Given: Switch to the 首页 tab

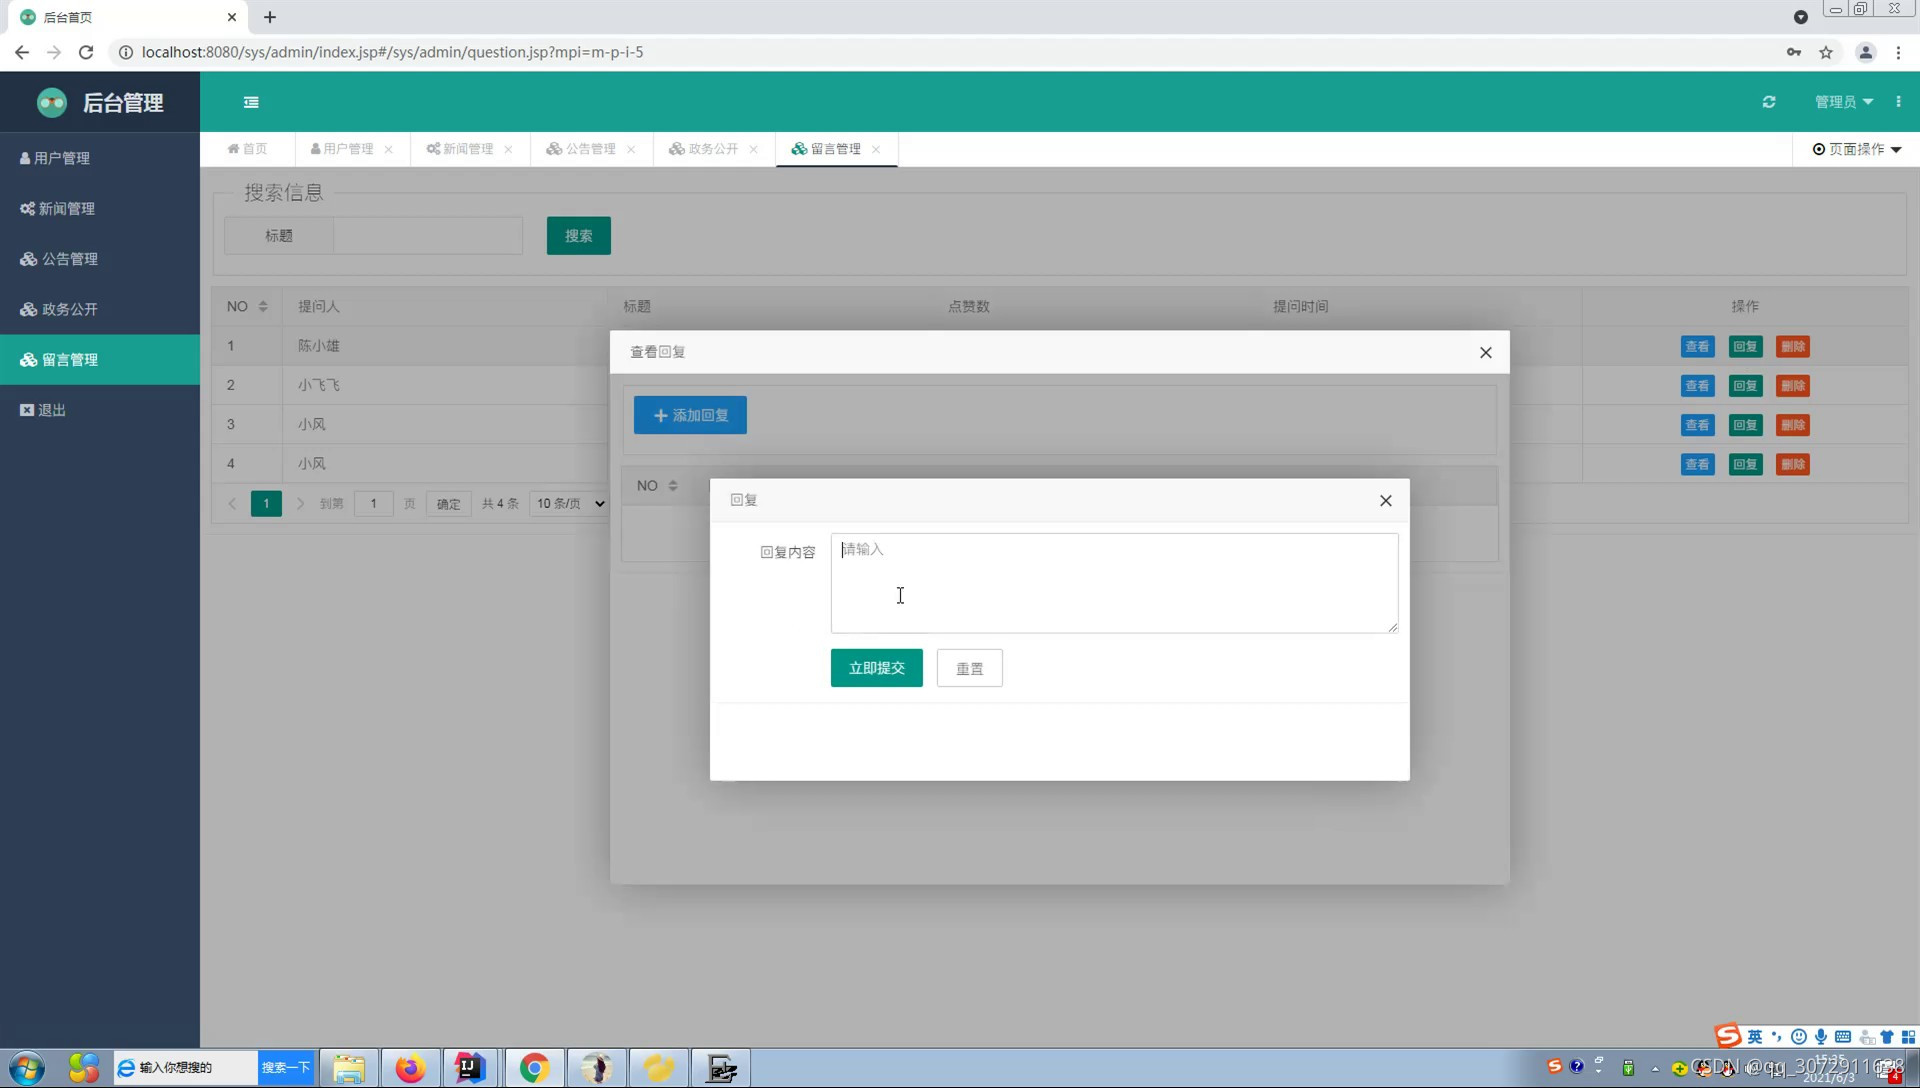Looking at the screenshot, I should tap(247, 149).
